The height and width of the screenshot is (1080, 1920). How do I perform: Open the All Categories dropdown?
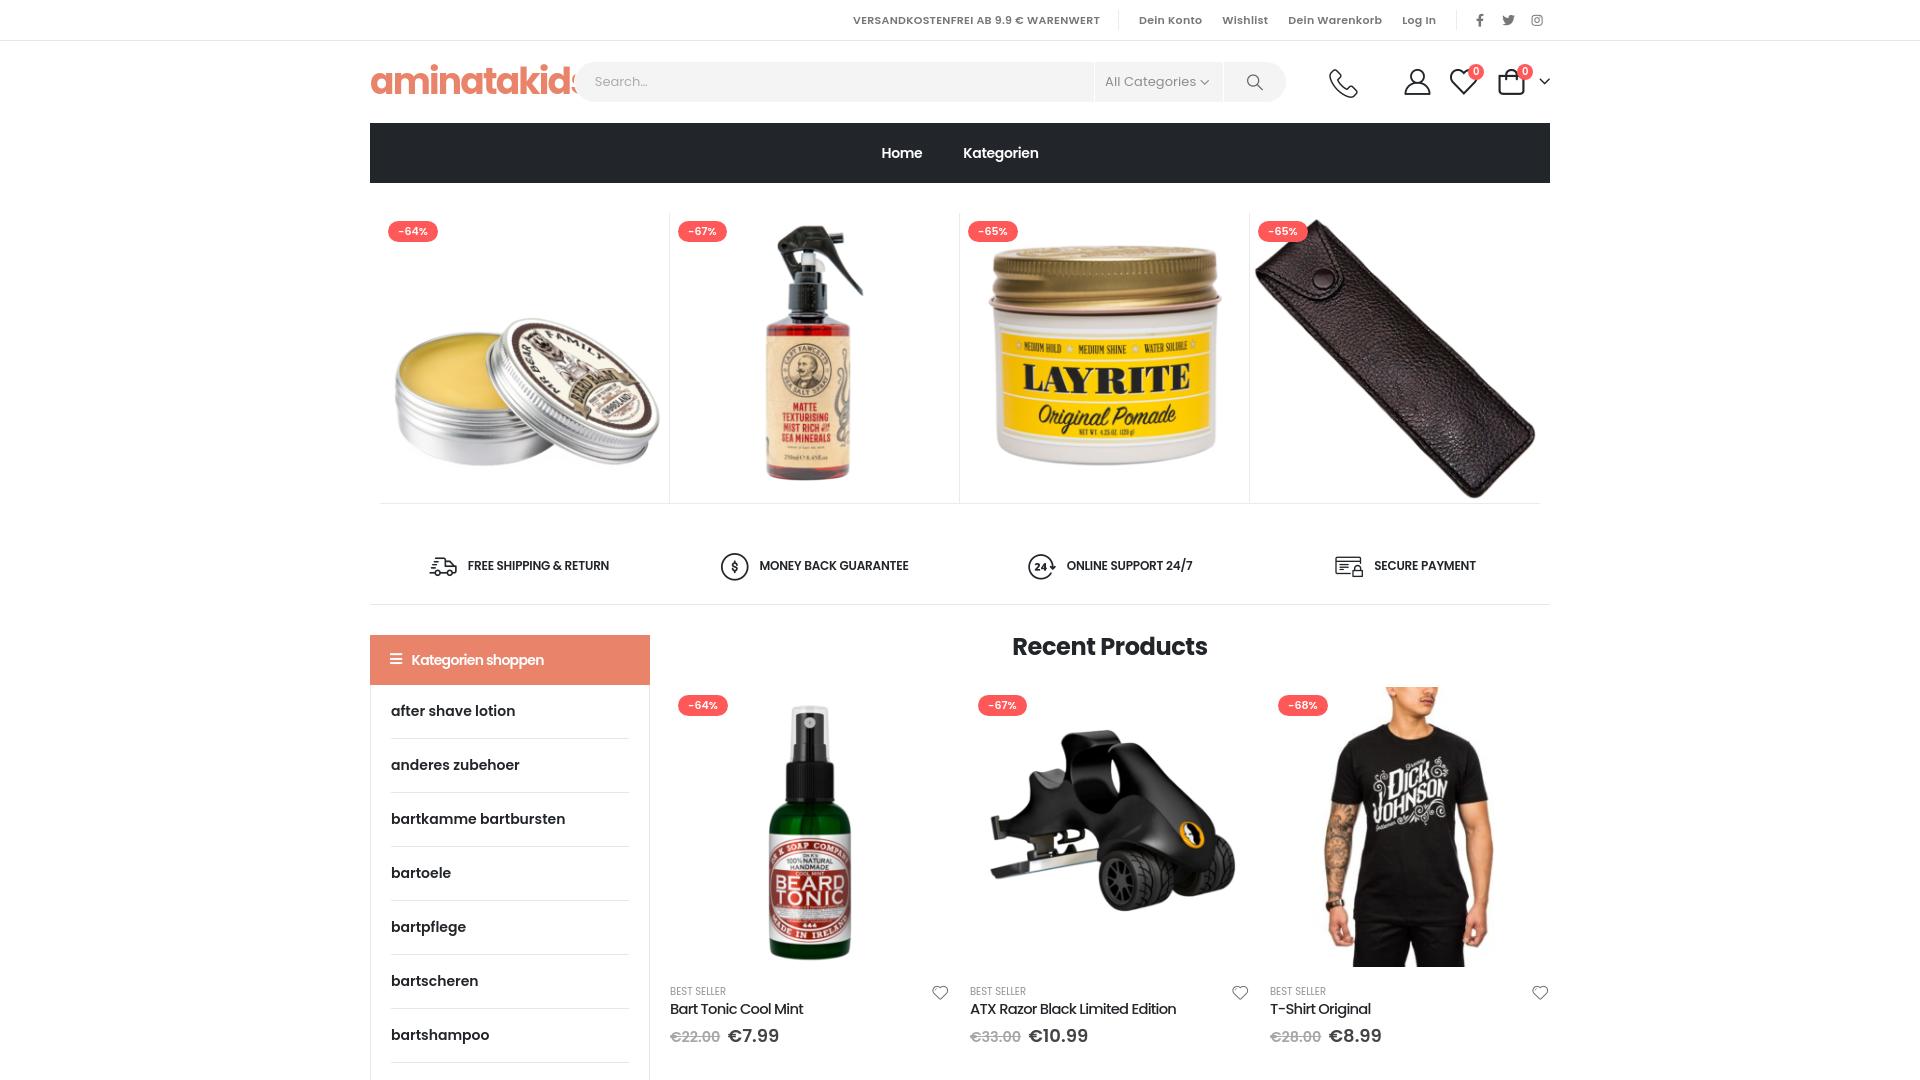point(1157,82)
